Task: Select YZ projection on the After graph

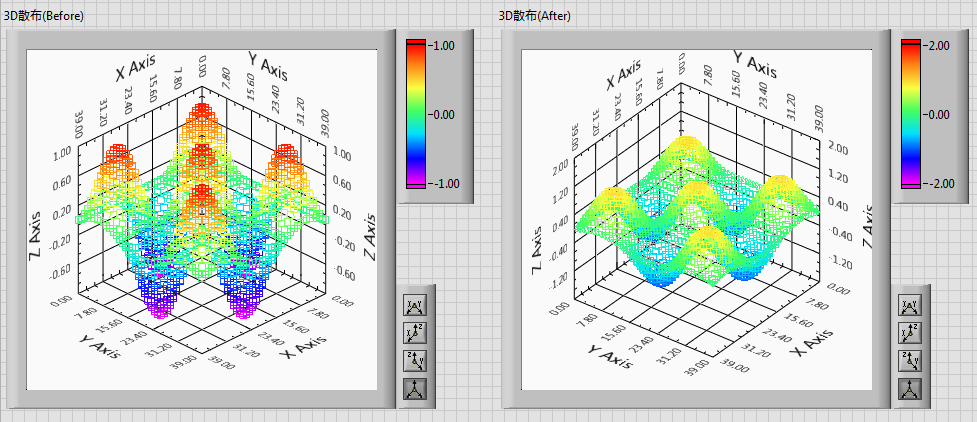Action: [x=909, y=361]
